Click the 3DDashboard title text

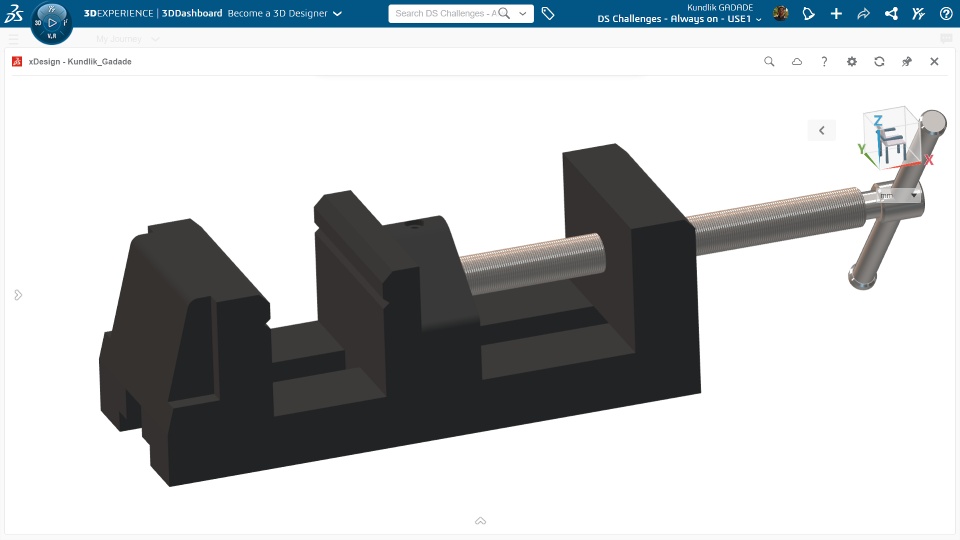(192, 13)
